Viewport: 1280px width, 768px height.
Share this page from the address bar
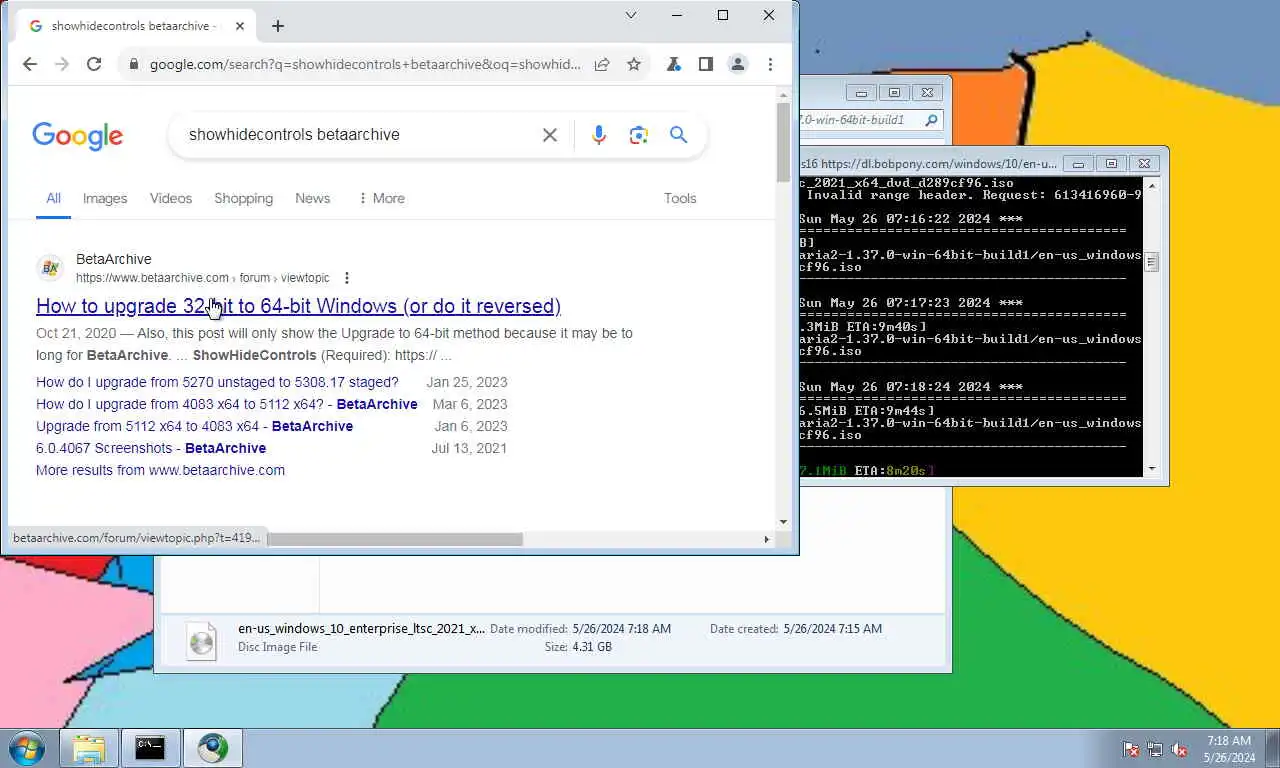coord(602,64)
